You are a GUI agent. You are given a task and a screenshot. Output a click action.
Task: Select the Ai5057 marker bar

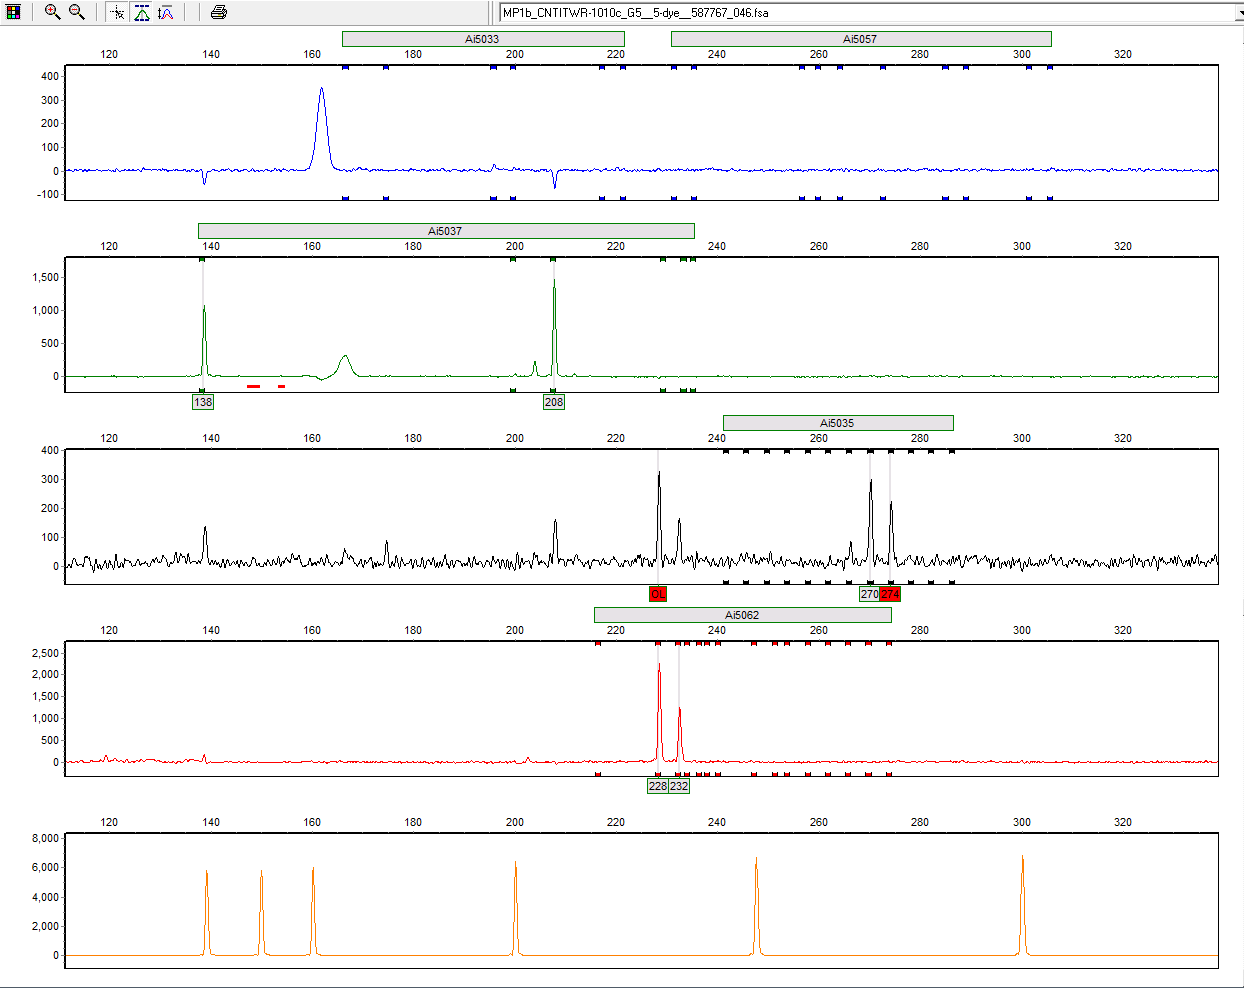tap(860, 39)
